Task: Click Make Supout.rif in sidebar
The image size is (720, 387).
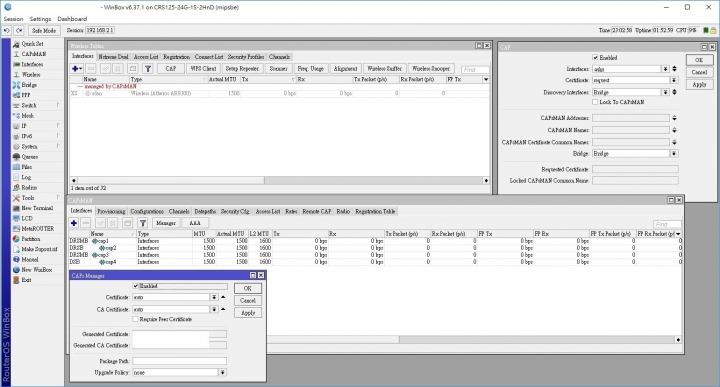Action: [39, 249]
